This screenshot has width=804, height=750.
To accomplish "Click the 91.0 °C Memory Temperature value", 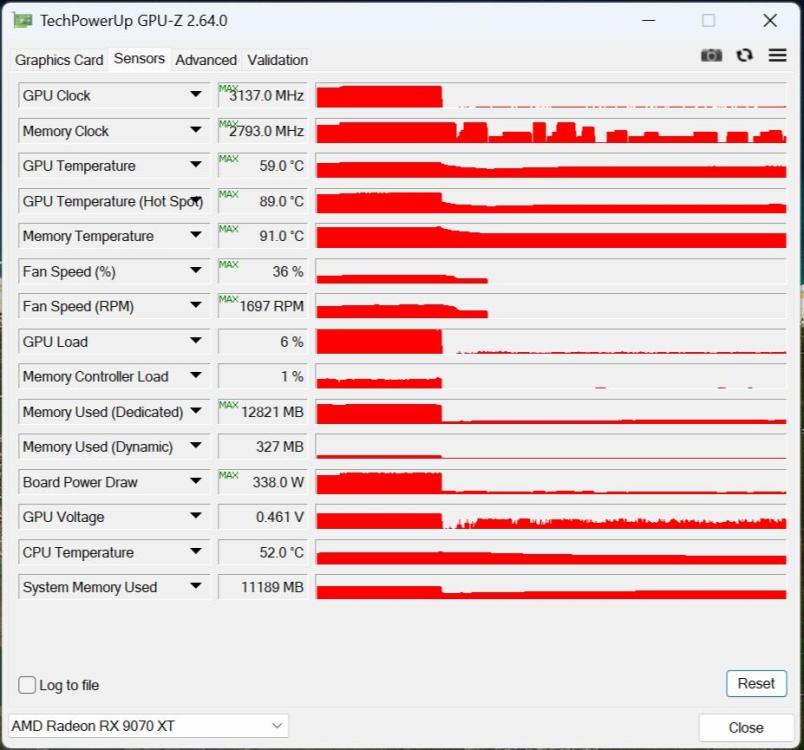I will point(263,236).
